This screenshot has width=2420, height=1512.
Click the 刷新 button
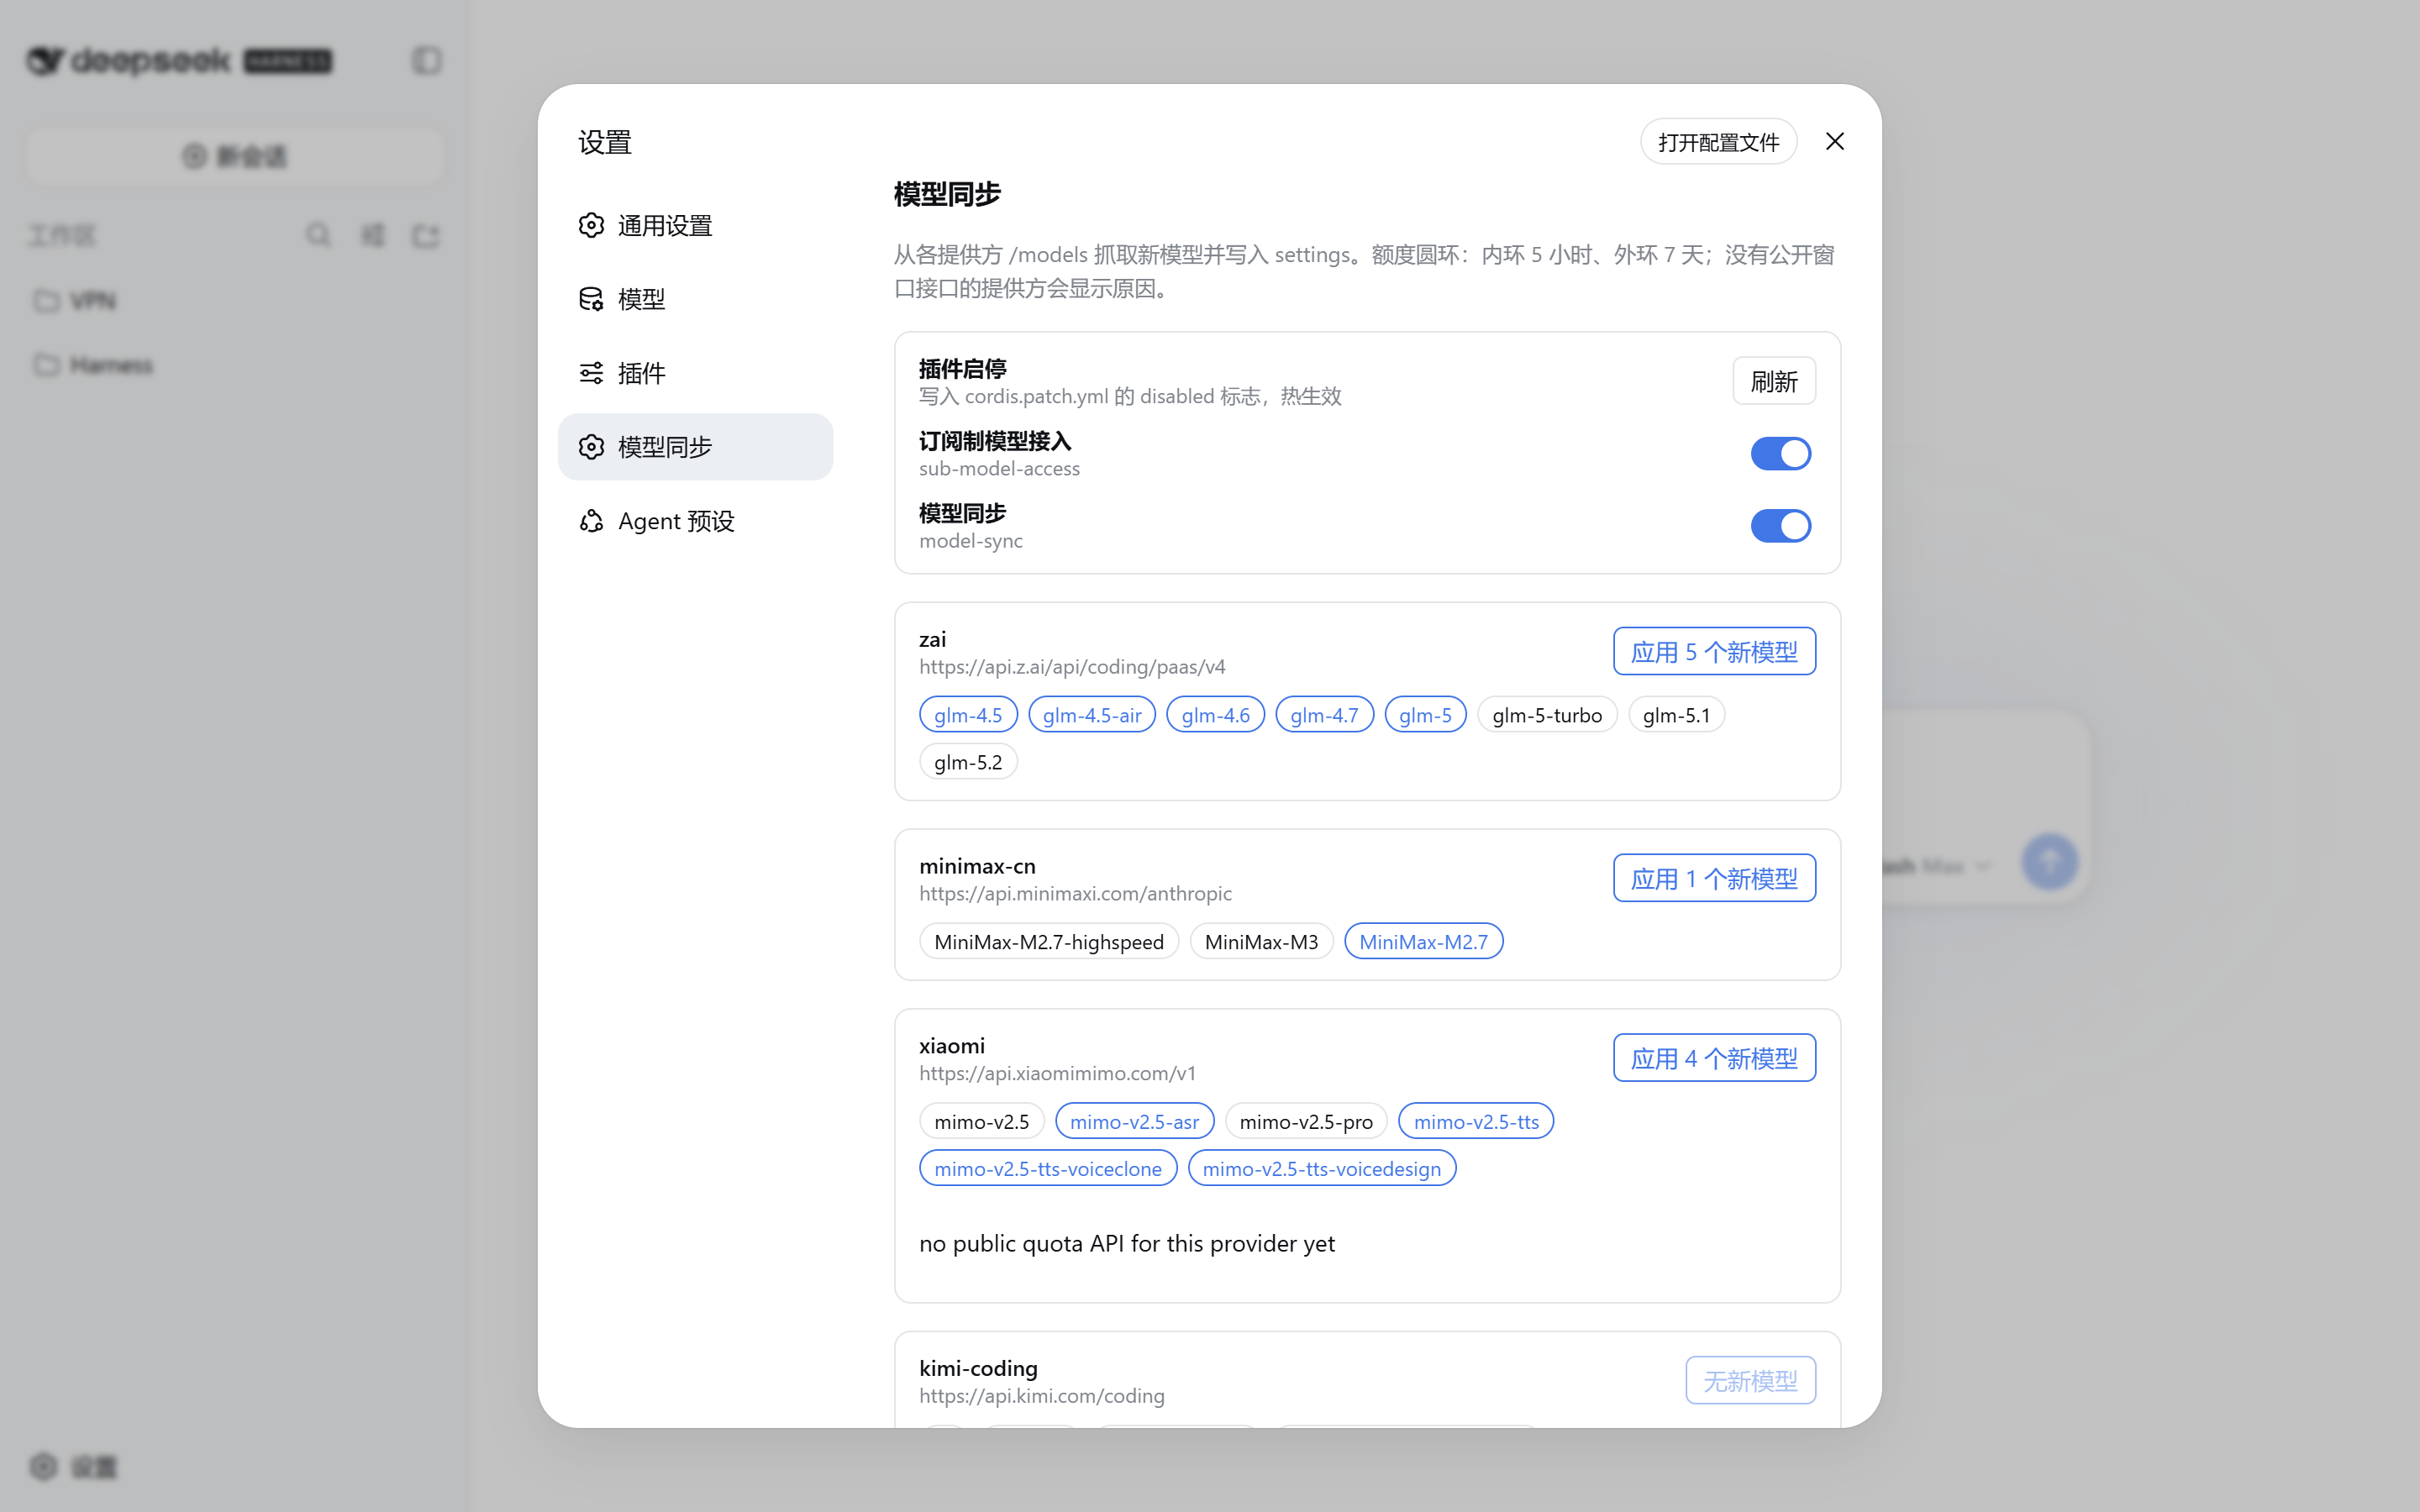pos(1774,381)
